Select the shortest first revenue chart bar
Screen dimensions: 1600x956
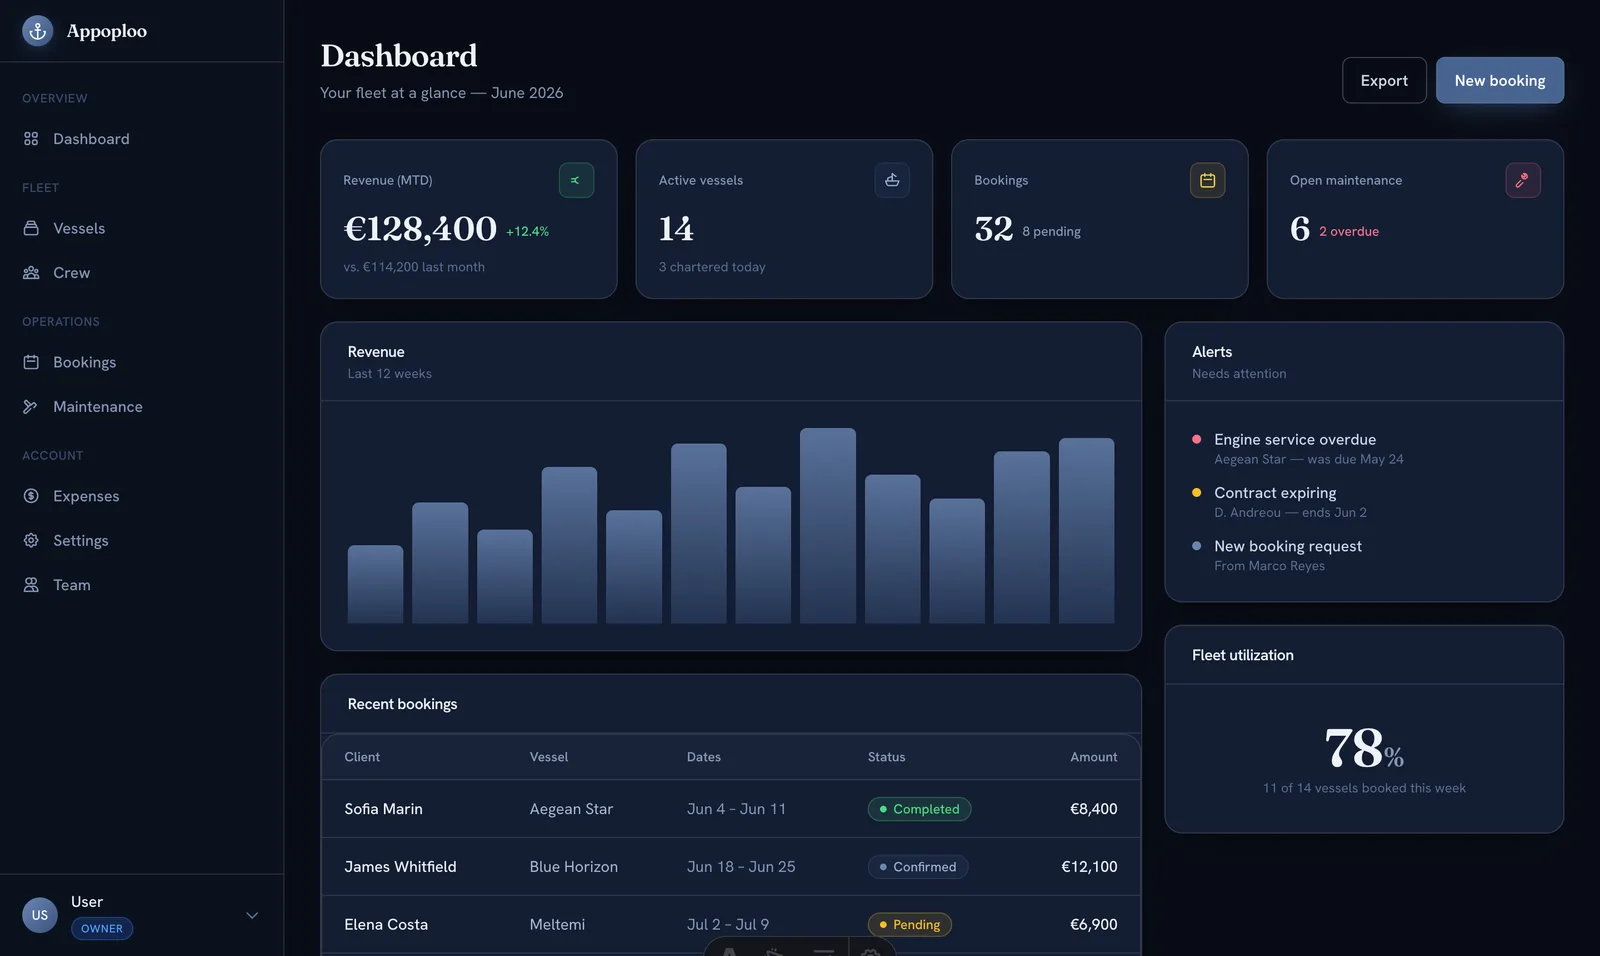coord(375,584)
